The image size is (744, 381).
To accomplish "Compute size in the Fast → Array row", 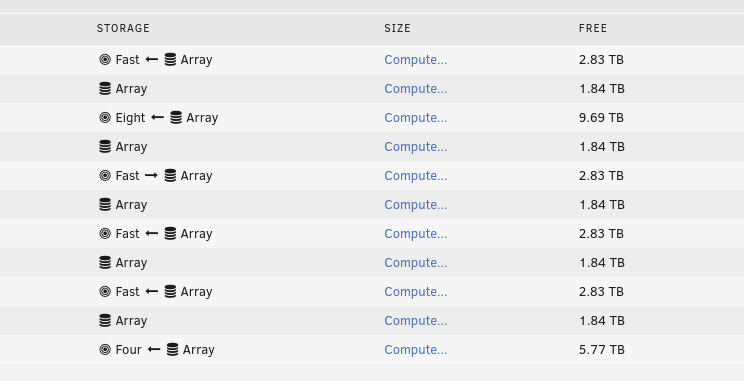I will [416, 176].
